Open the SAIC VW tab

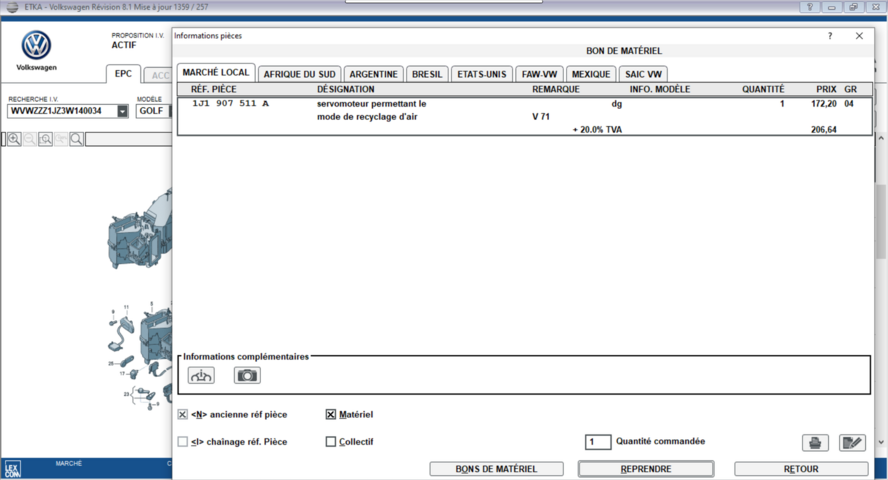[643, 74]
